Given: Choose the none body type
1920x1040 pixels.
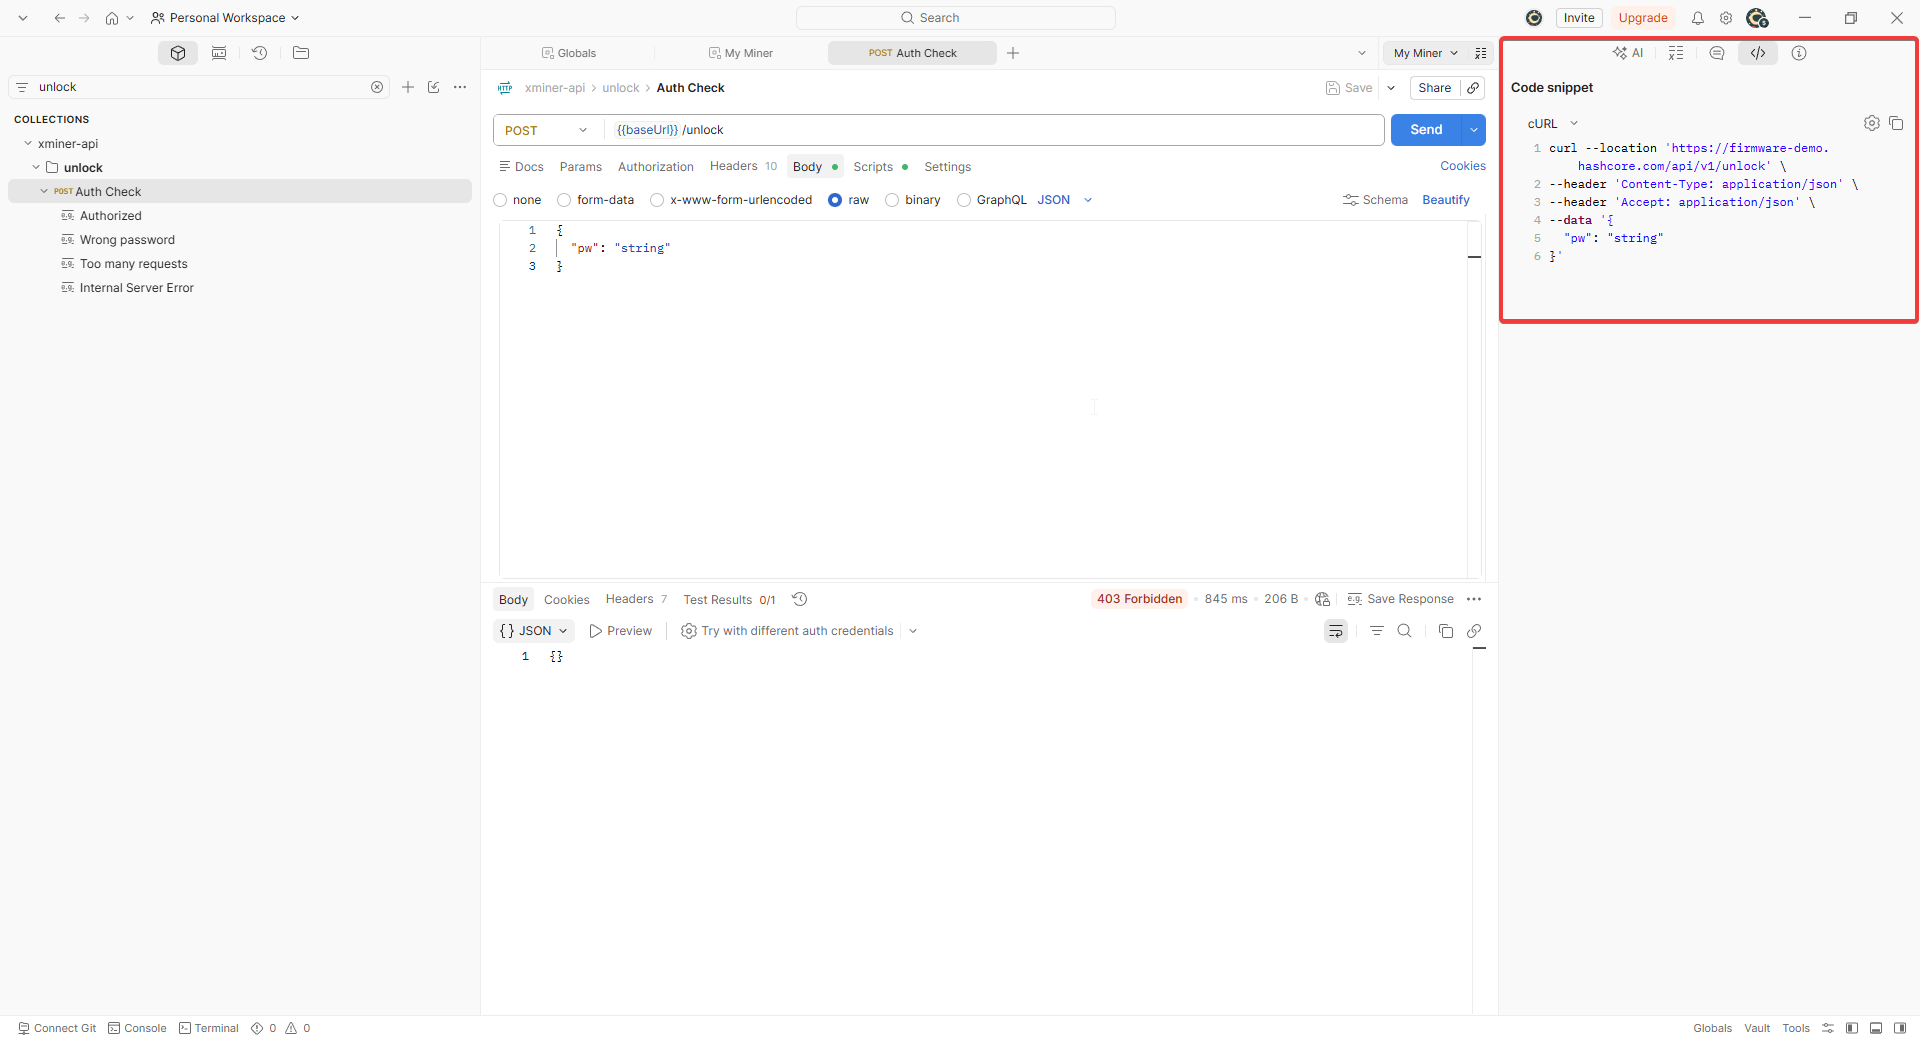Looking at the screenshot, I should click(x=517, y=200).
